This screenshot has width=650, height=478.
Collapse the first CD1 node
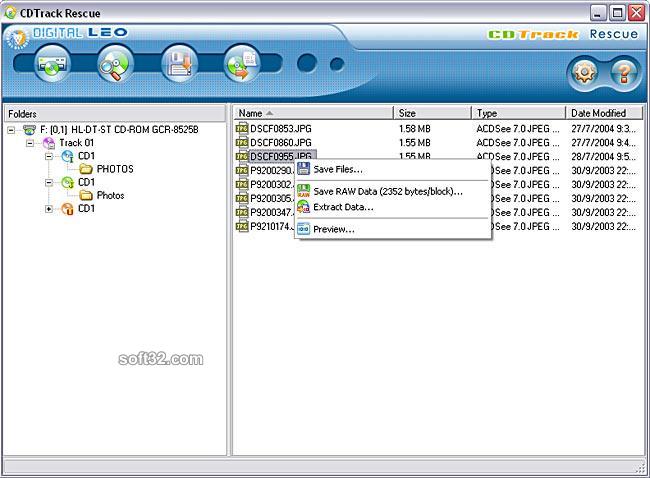pyautogui.click(x=49, y=156)
